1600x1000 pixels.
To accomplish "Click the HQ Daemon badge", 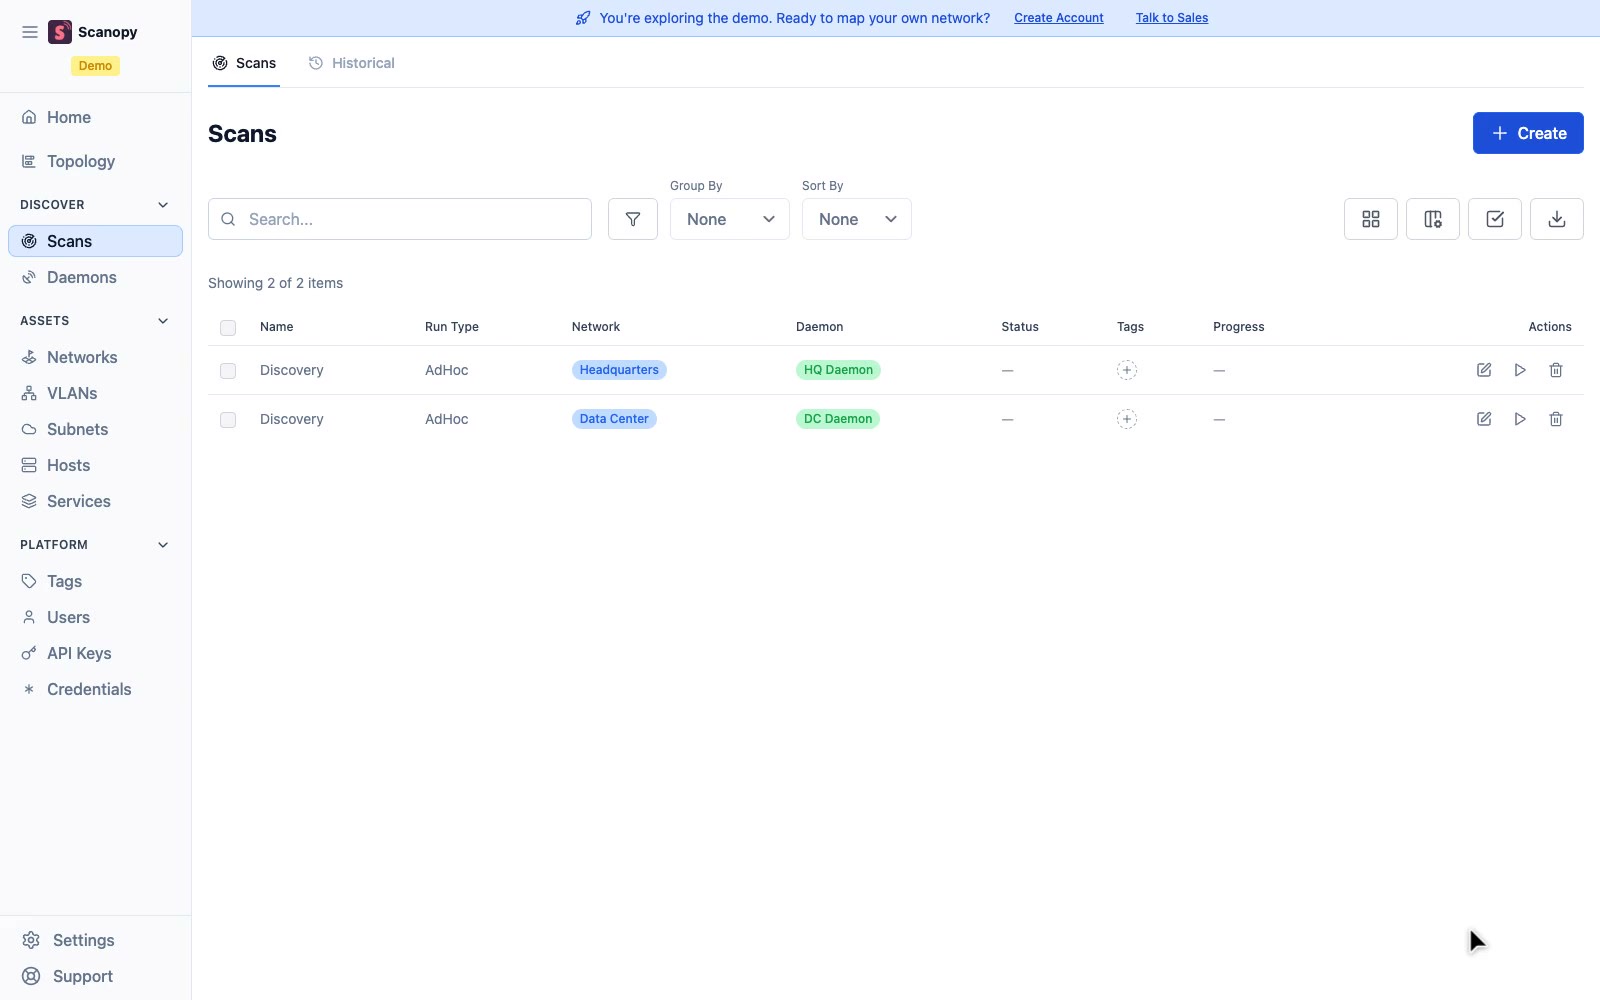I will pos(838,370).
